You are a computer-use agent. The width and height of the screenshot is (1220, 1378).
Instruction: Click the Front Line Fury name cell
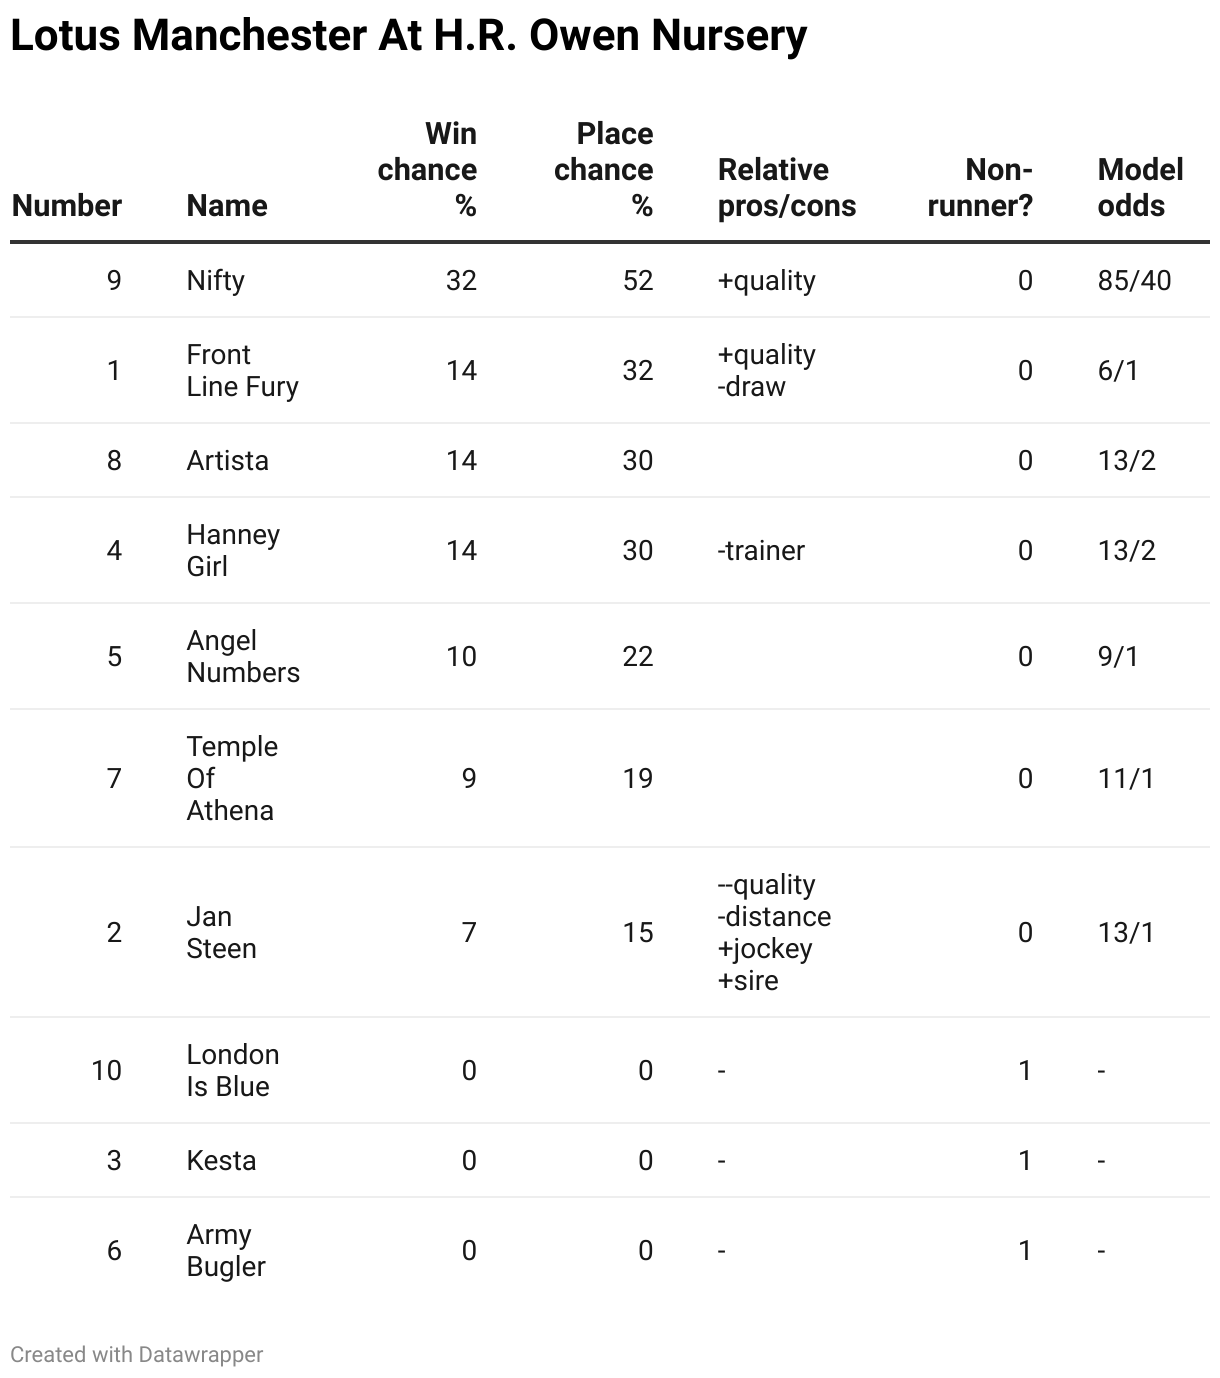(243, 370)
